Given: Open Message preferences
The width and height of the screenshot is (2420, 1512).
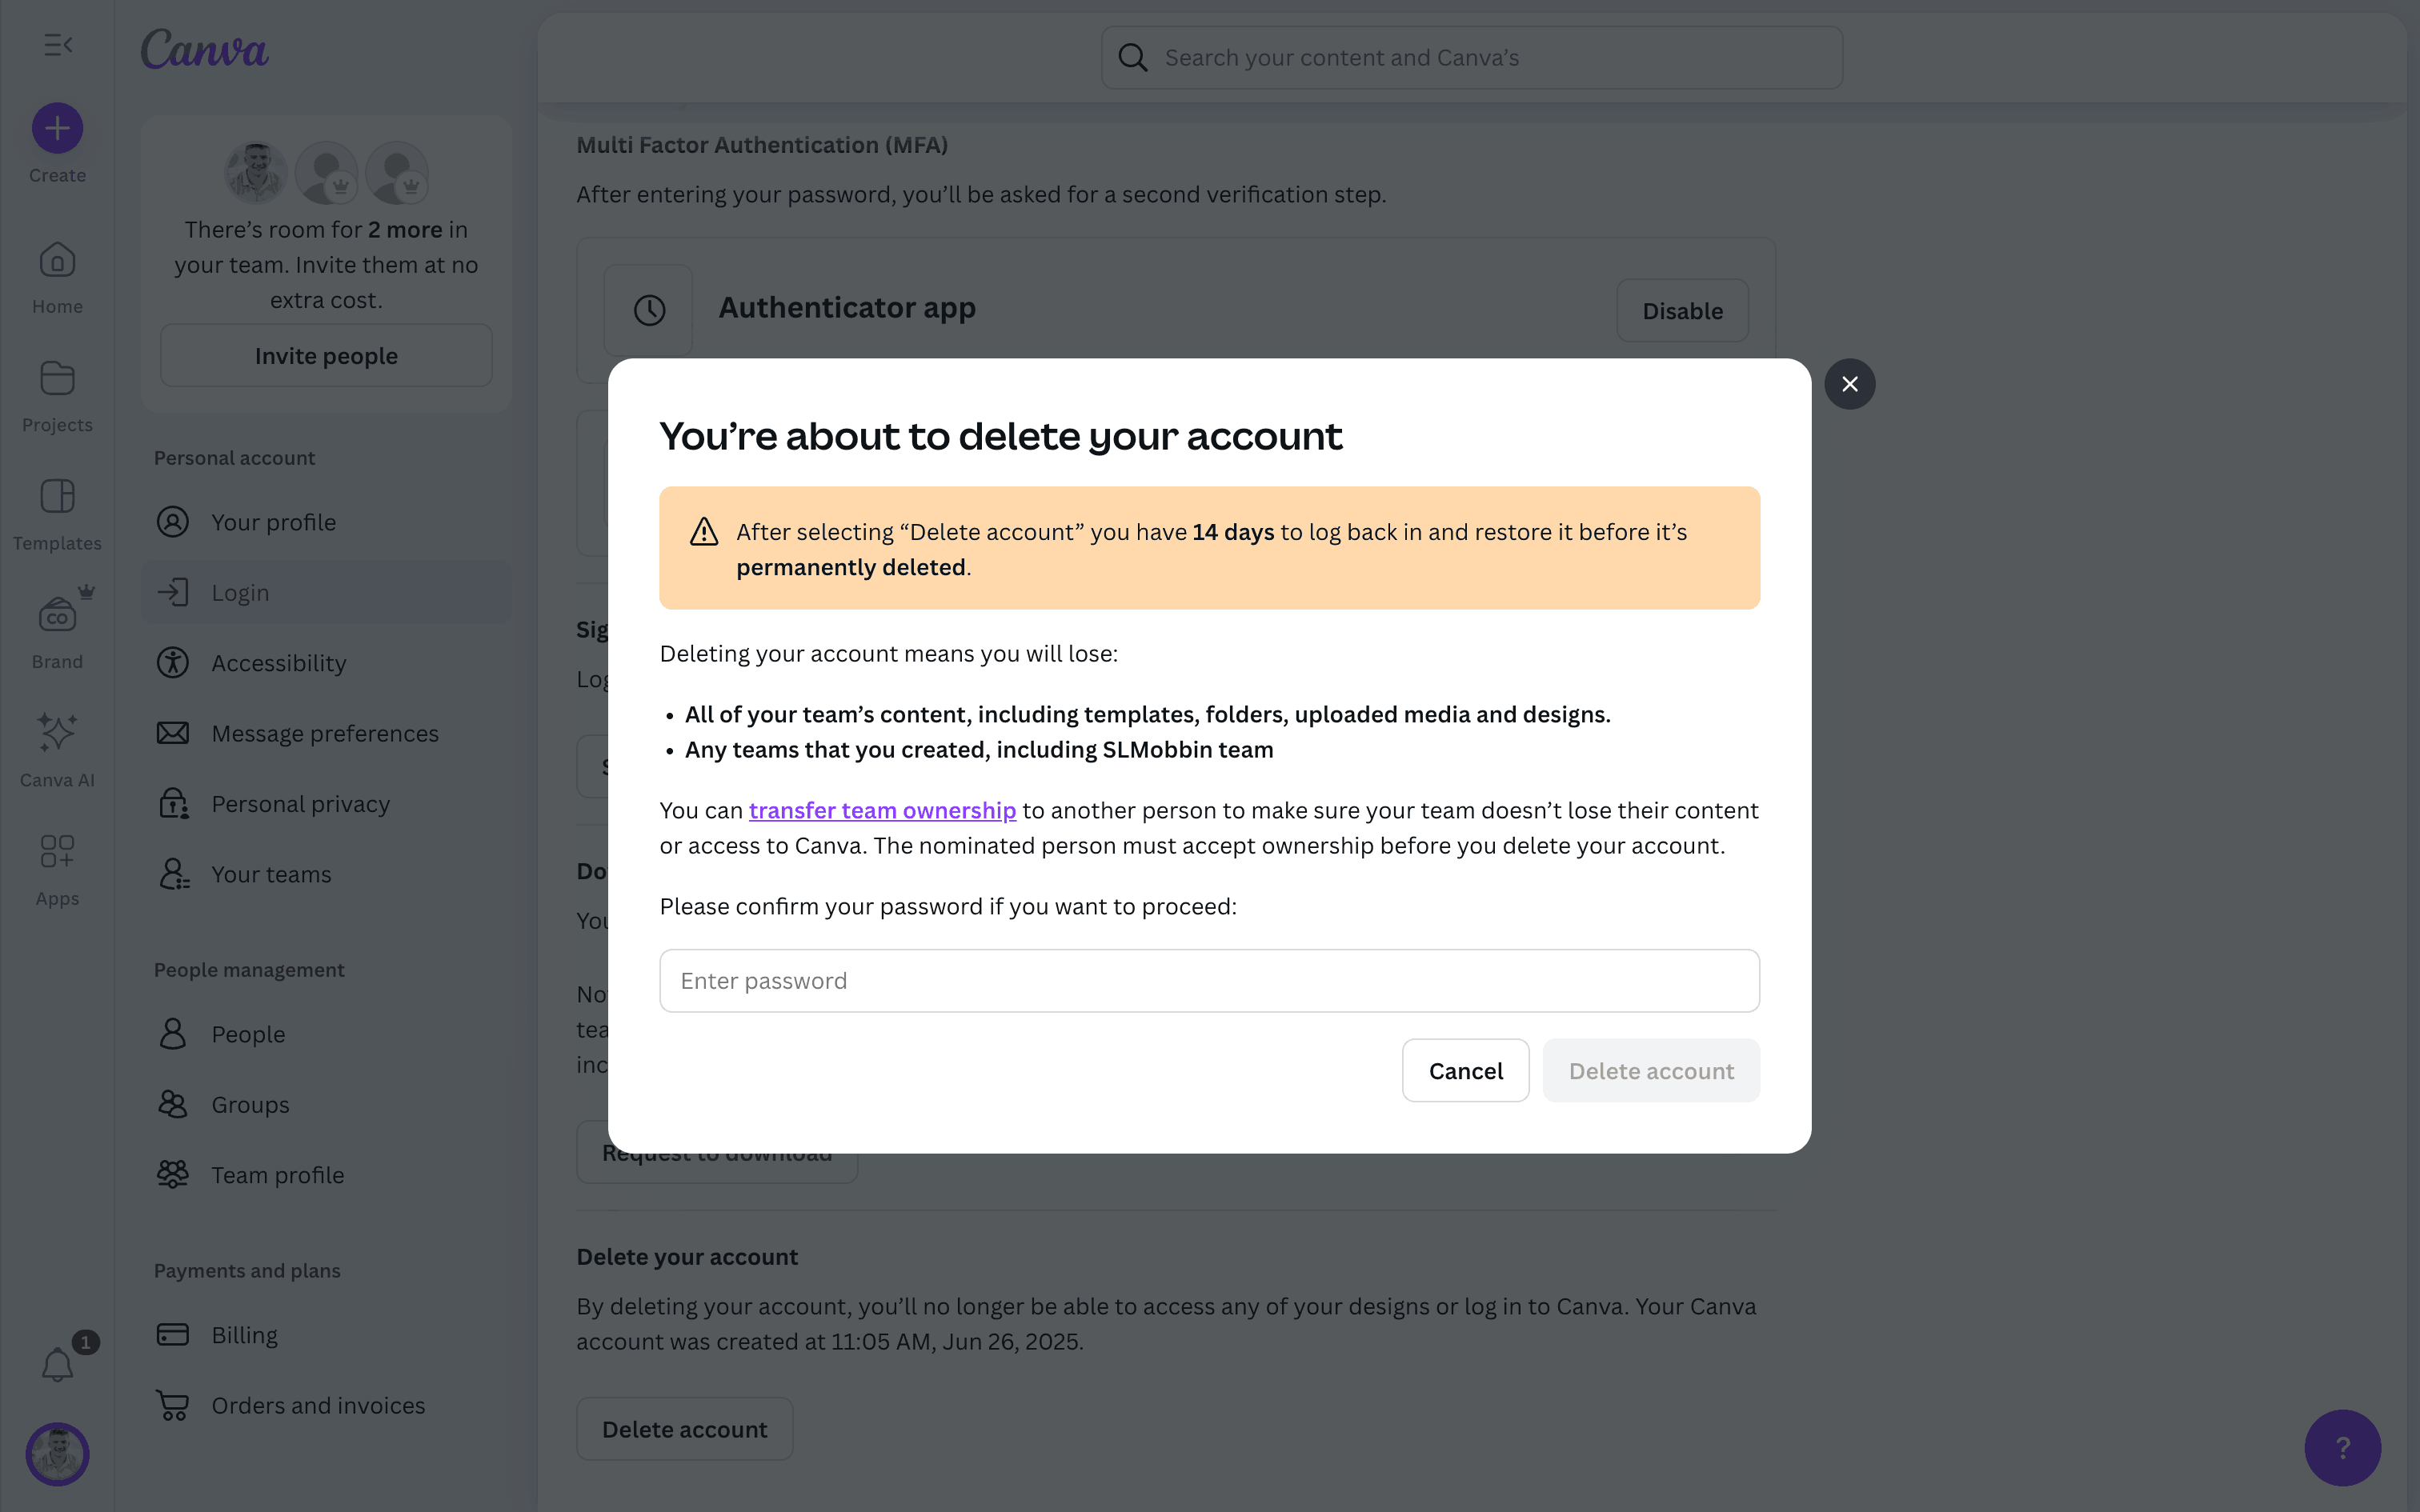Looking at the screenshot, I should point(324,733).
